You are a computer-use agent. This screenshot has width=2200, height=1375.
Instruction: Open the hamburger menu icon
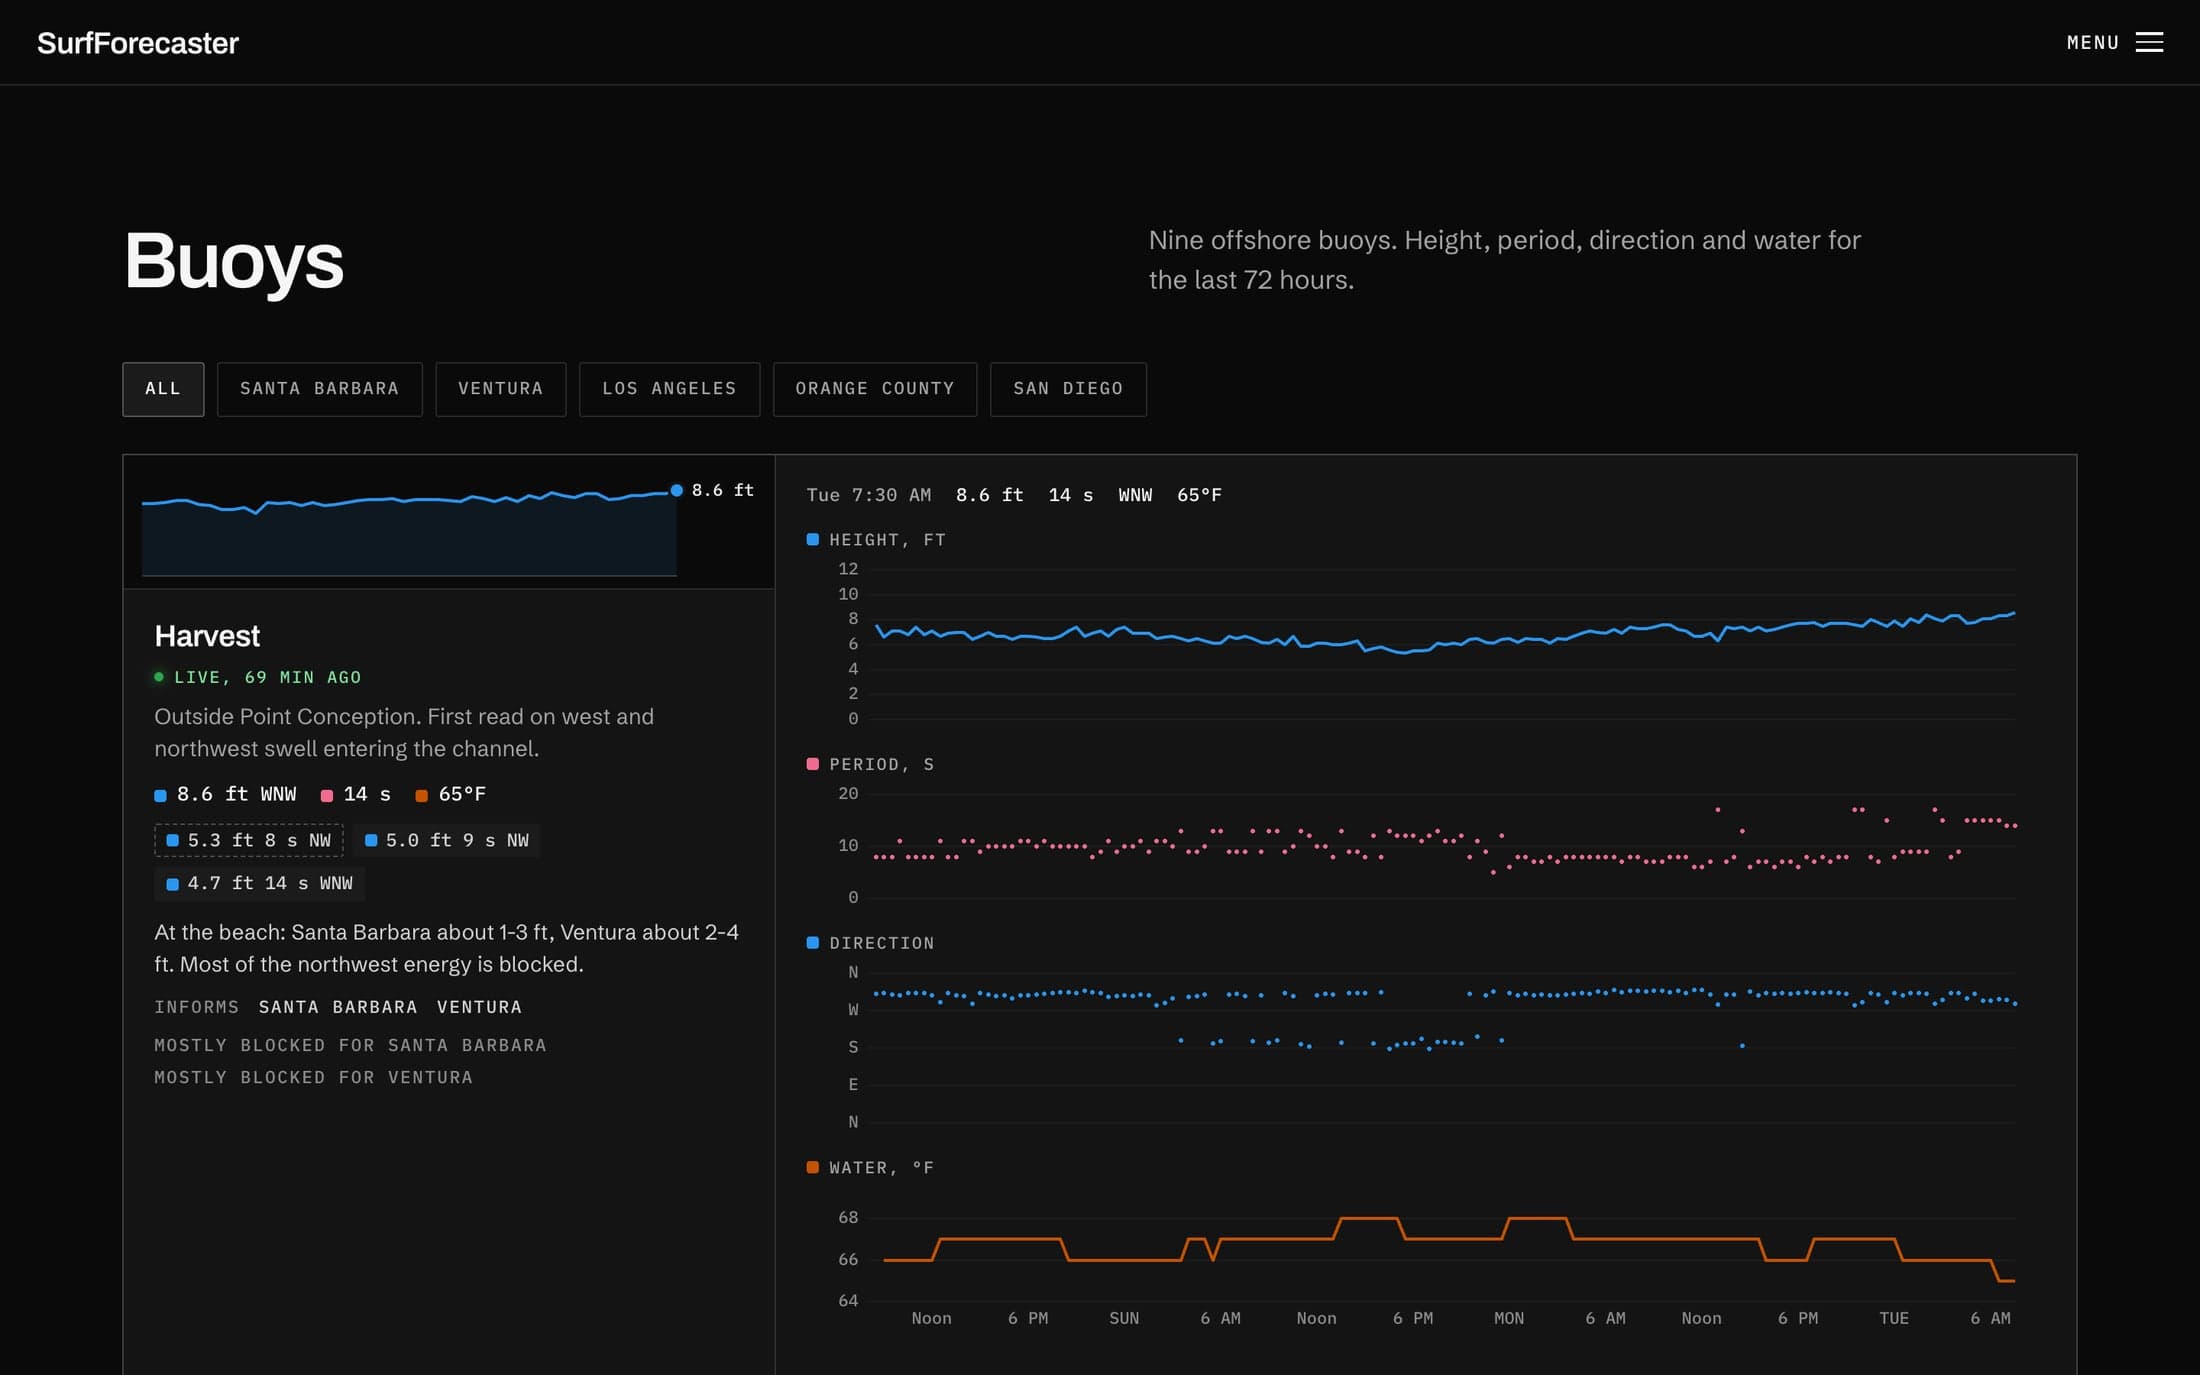click(2149, 42)
